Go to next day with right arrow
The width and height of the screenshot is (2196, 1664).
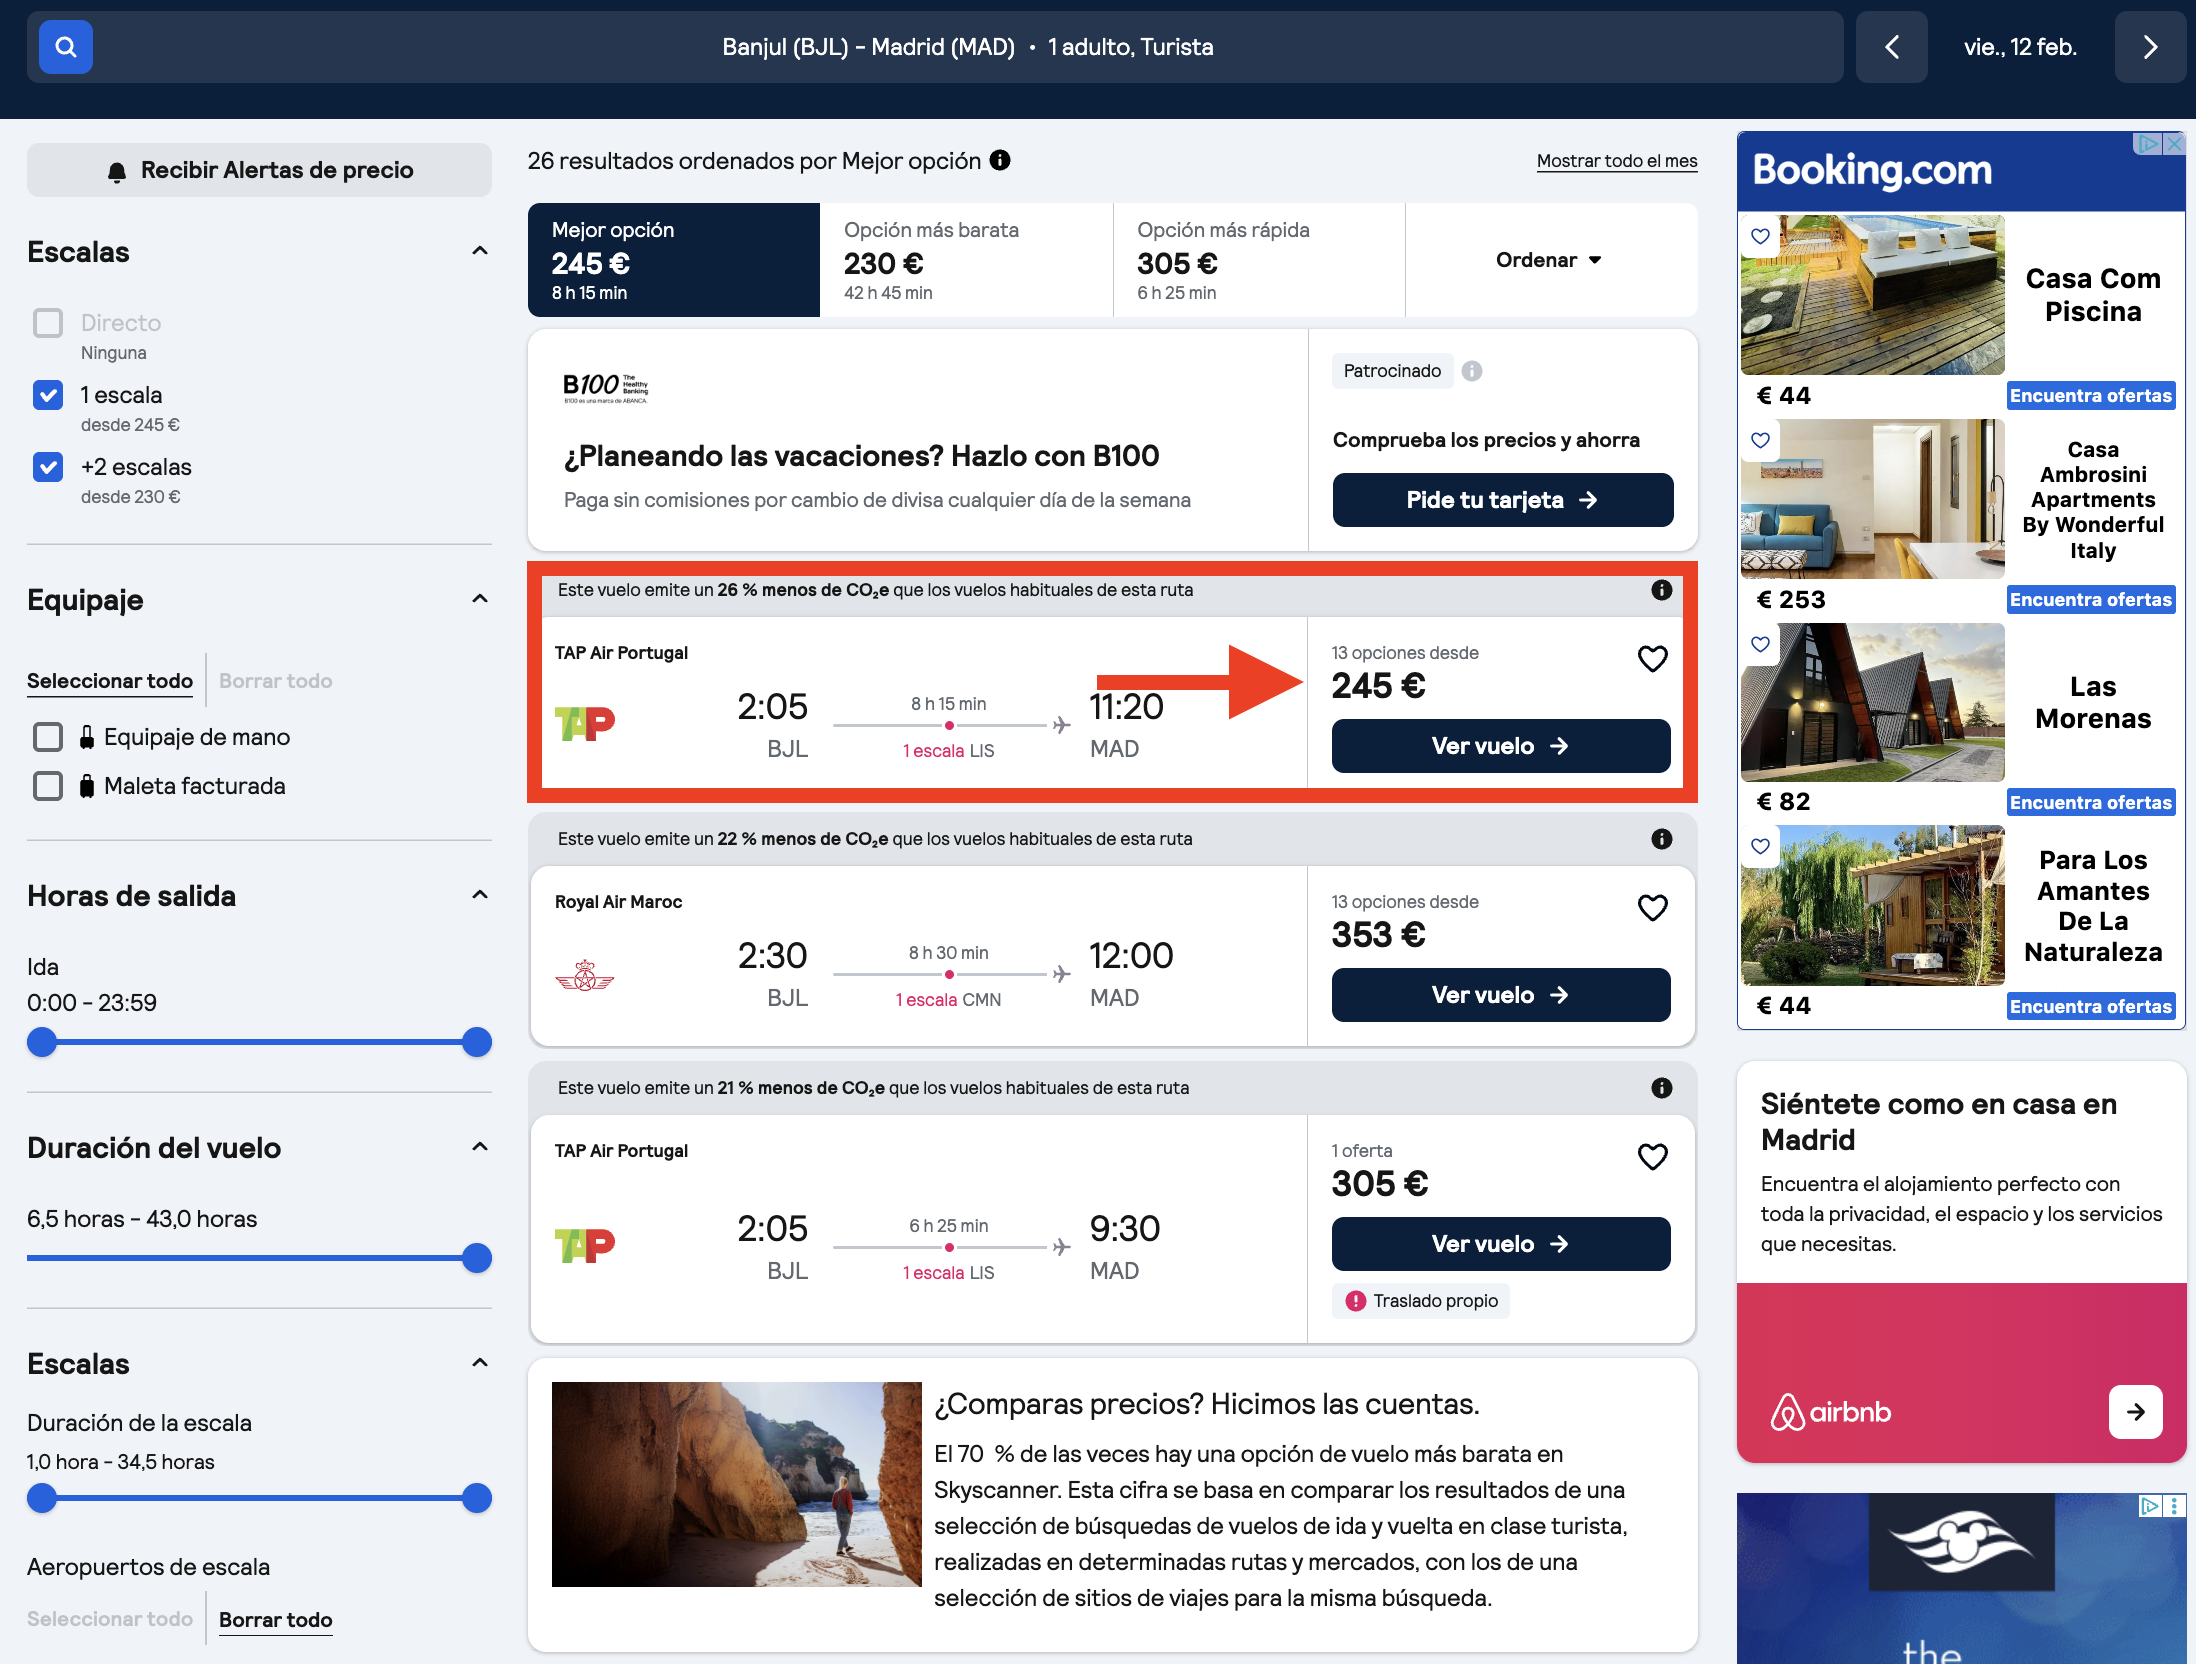coord(2150,47)
